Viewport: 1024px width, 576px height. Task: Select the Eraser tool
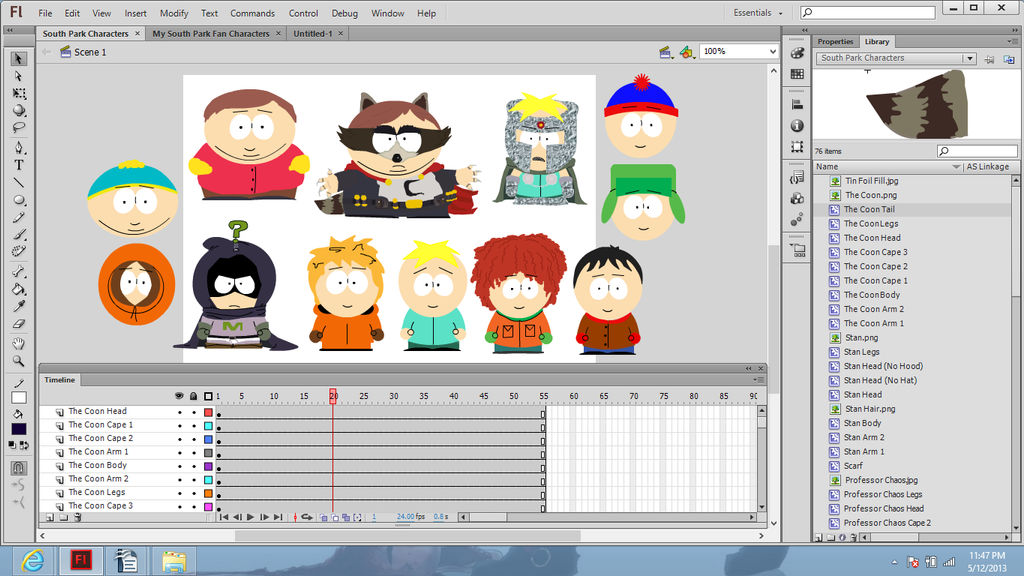[x=19, y=323]
